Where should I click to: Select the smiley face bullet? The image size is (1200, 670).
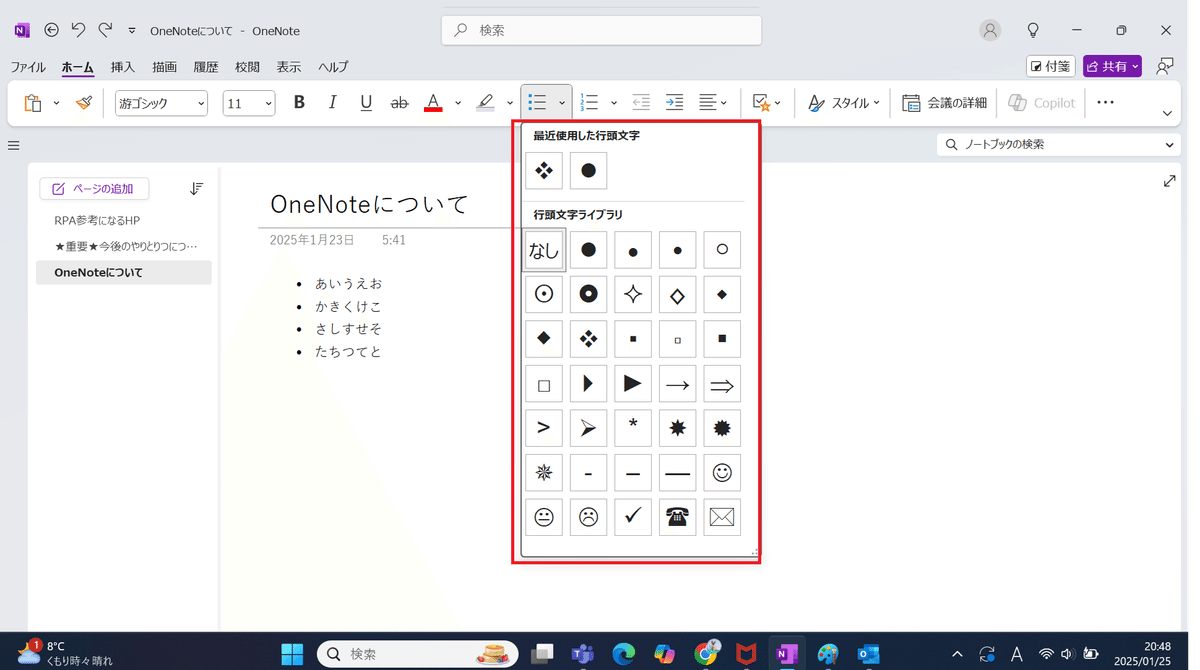pos(722,473)
